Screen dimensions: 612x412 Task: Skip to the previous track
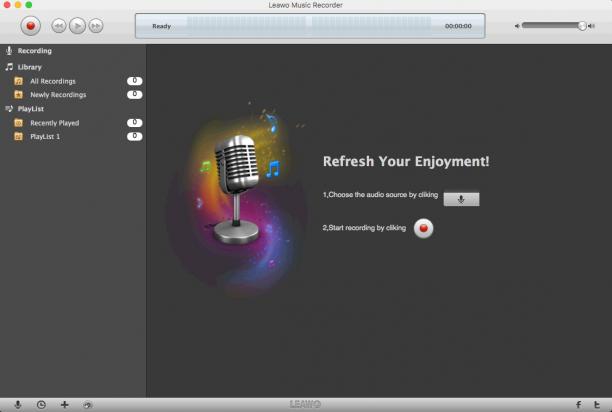click(59, 26)
